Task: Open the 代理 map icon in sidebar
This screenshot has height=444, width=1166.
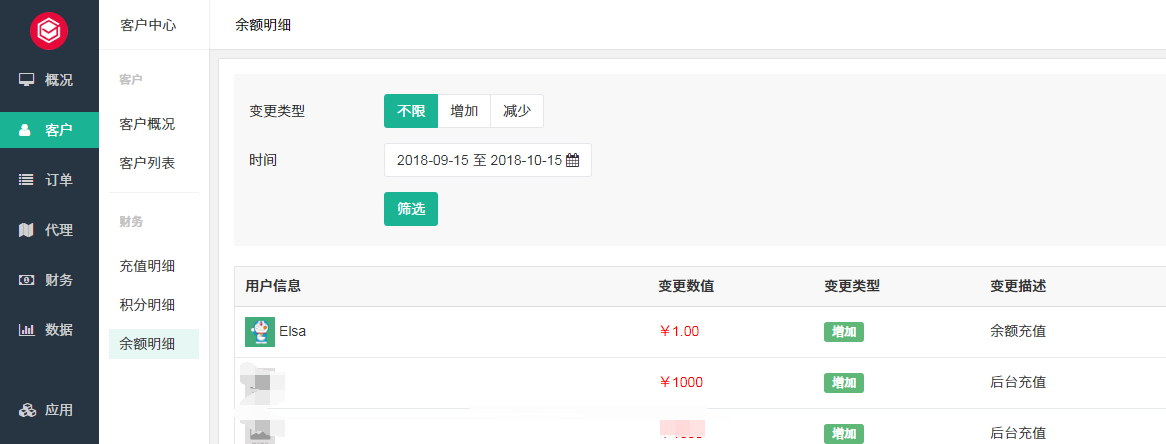Action: (x=26, y=230)
